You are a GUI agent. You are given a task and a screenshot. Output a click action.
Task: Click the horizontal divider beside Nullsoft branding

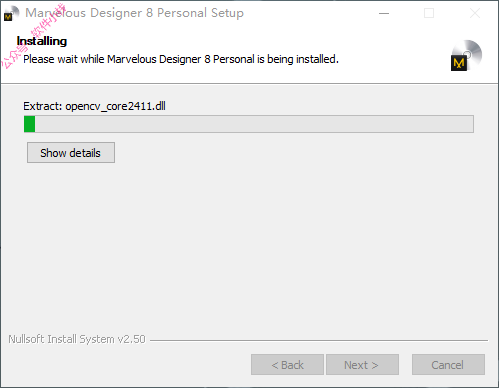(319, 340)
